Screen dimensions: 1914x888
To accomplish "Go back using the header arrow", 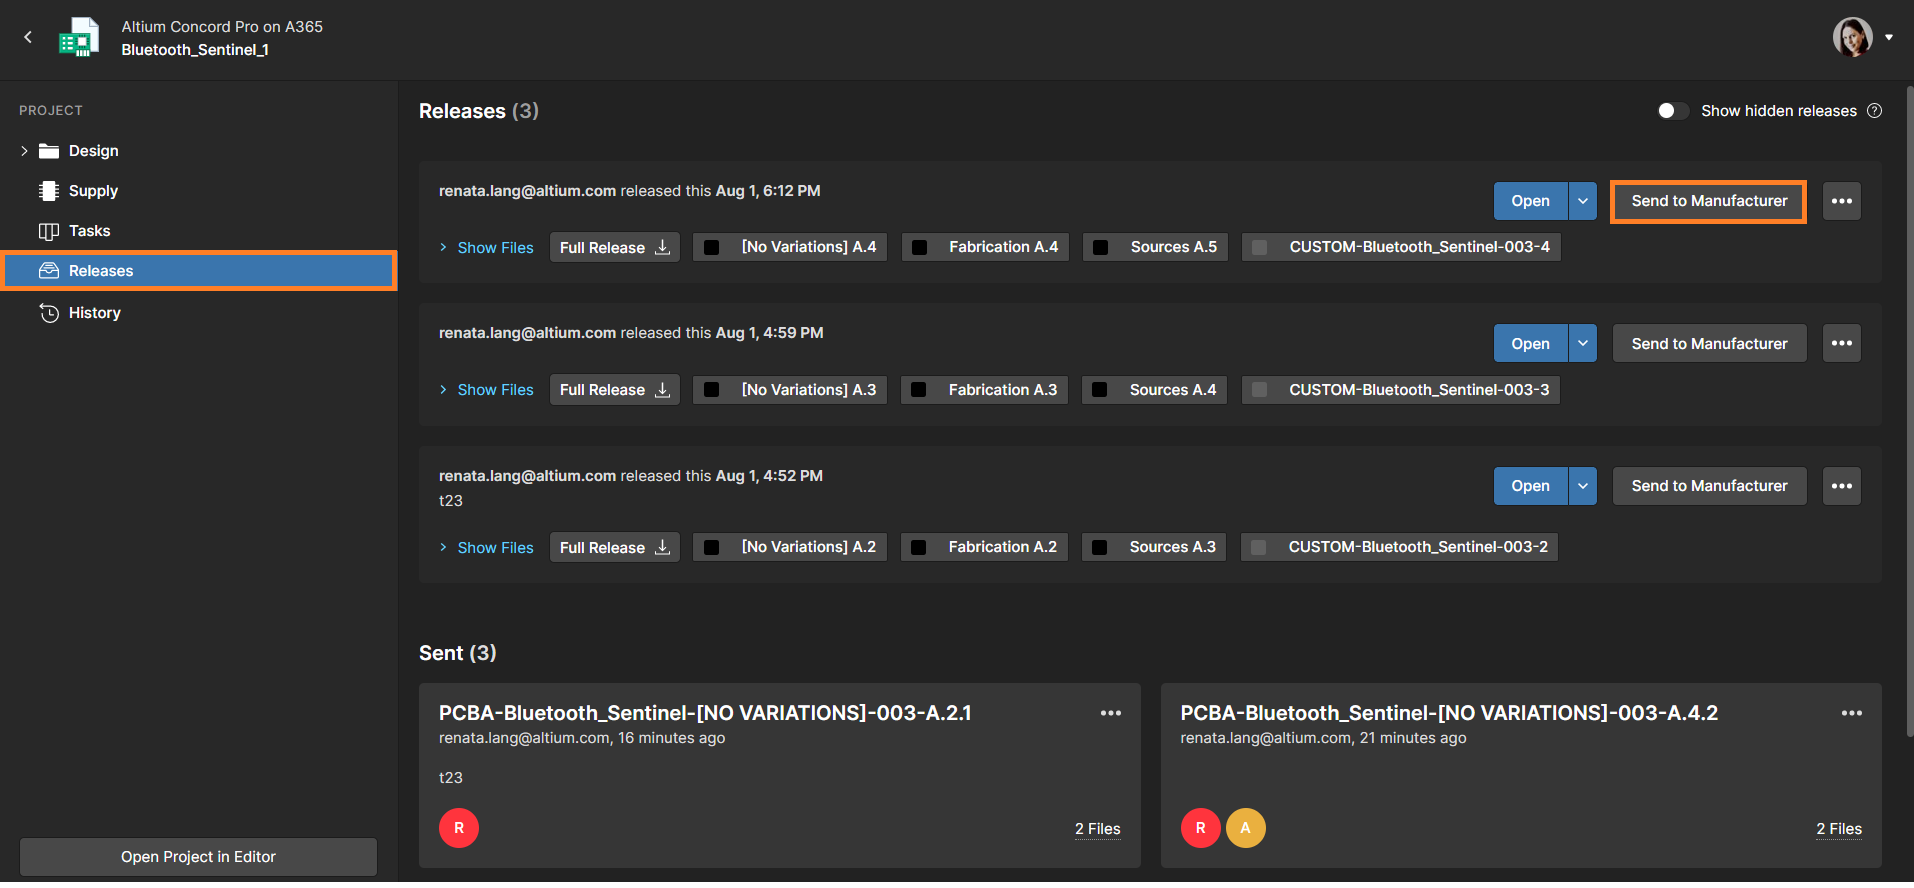I will [28, 37].
